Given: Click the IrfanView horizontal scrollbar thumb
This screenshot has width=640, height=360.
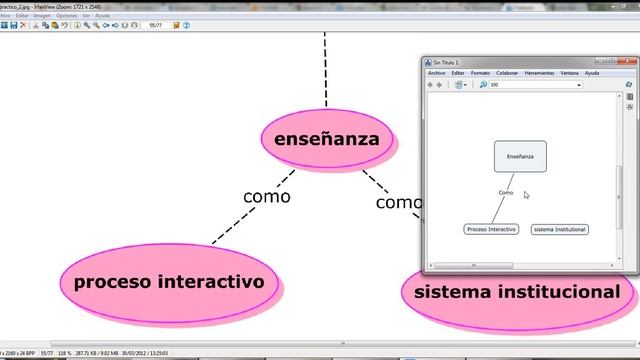Looking at the screenshot, I should 343,344.
